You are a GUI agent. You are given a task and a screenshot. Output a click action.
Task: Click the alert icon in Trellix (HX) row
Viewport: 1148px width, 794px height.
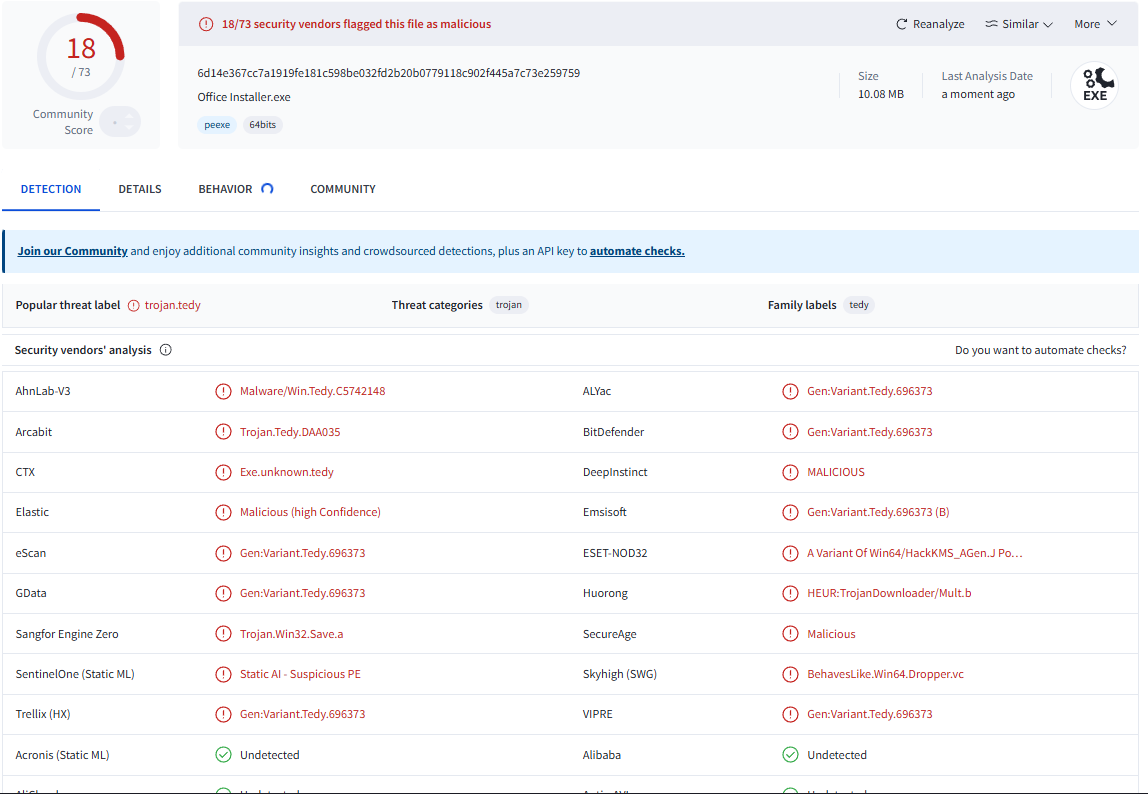[x=223, y=714]
